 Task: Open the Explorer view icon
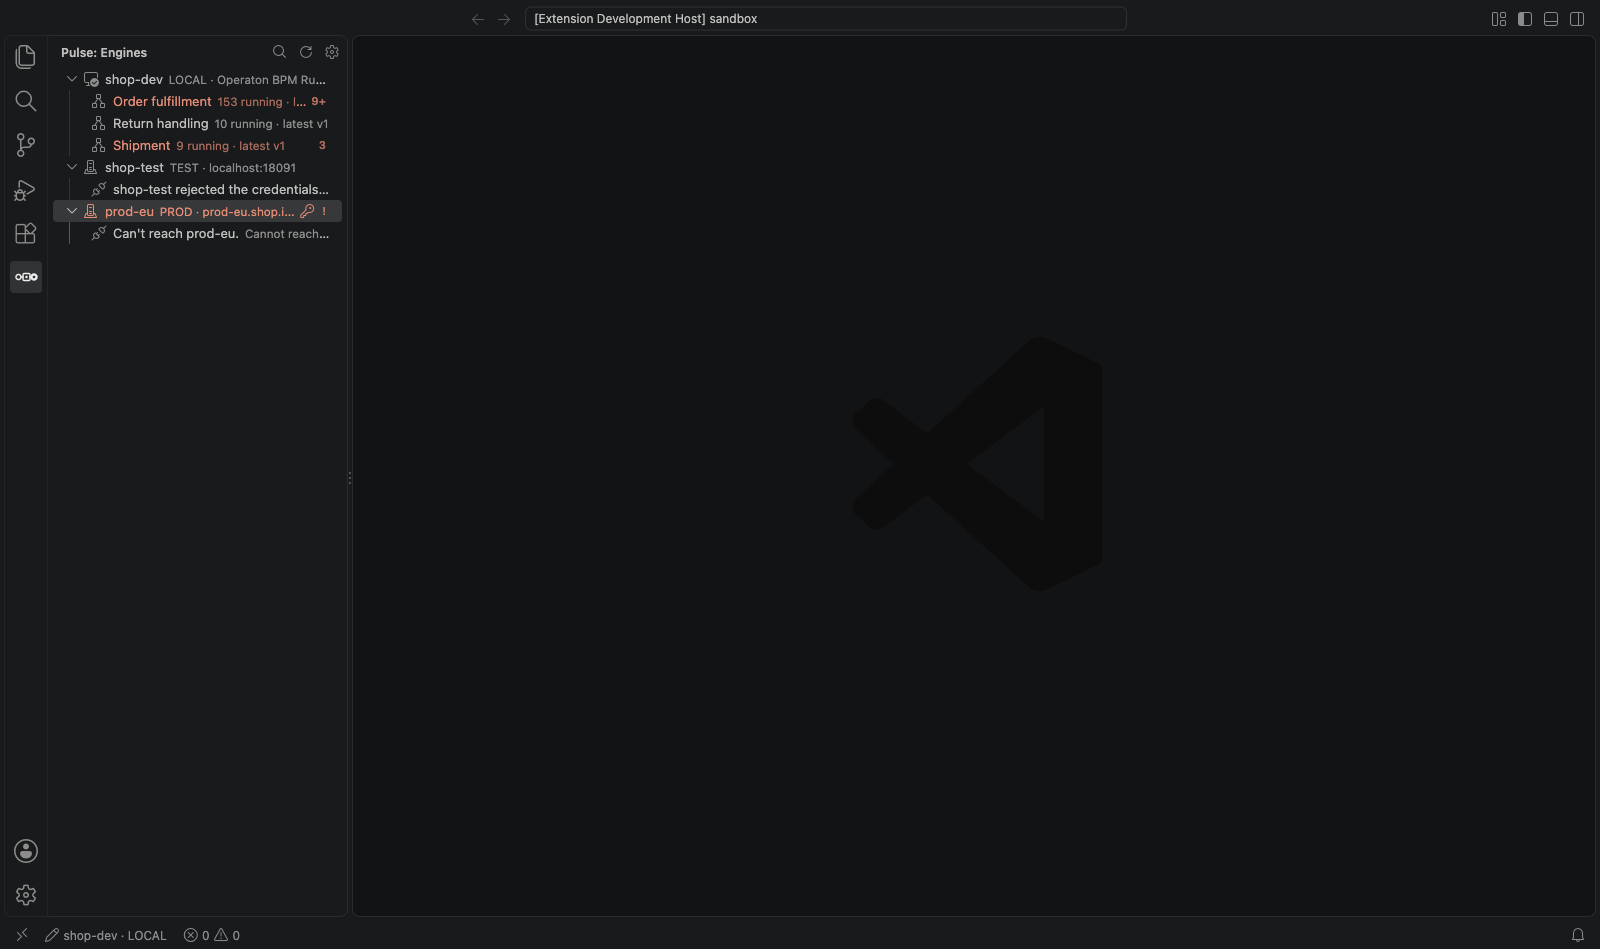[26, 57]
